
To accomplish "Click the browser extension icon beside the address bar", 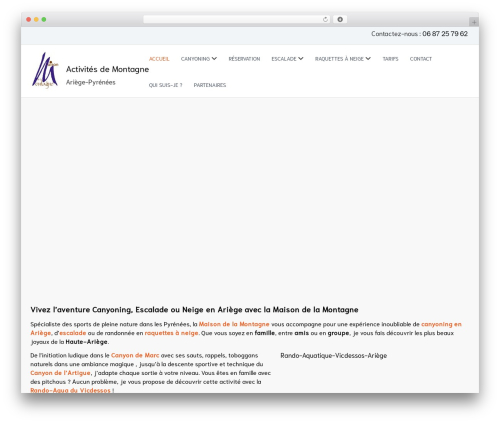I will (x=340, y=20).
